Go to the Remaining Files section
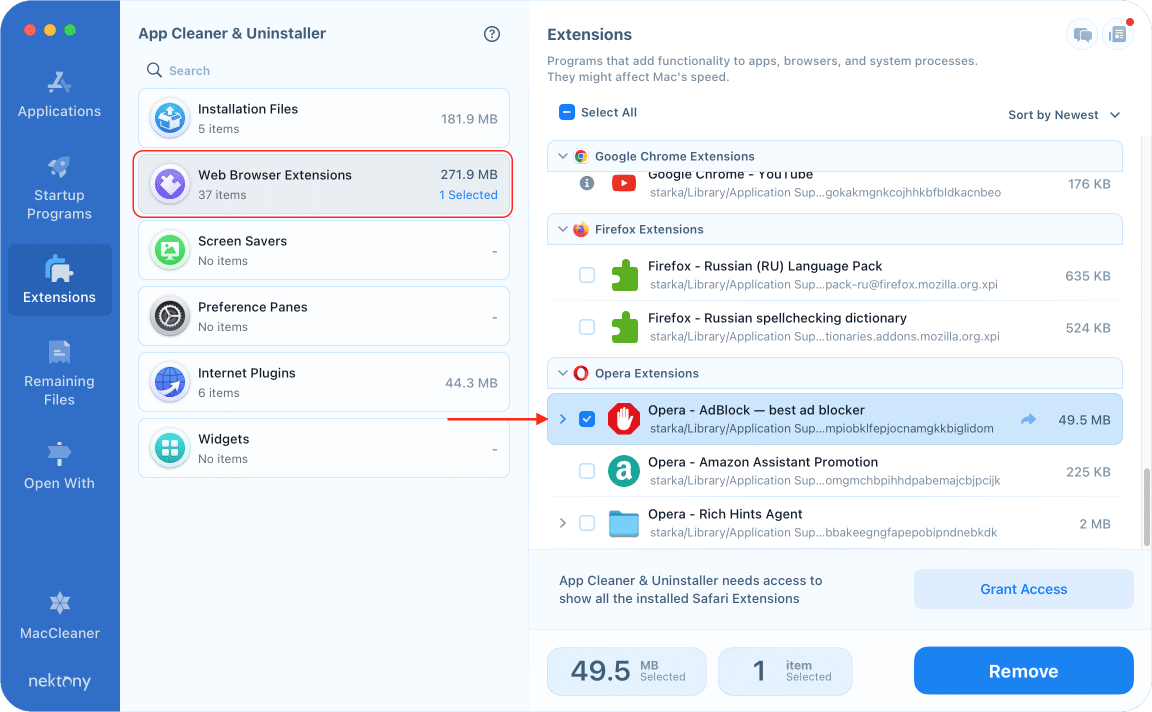 coord(60,373)
